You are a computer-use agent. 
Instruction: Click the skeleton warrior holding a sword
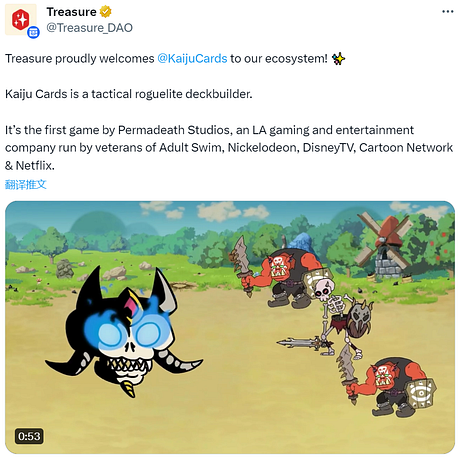(x=339, y=317)
